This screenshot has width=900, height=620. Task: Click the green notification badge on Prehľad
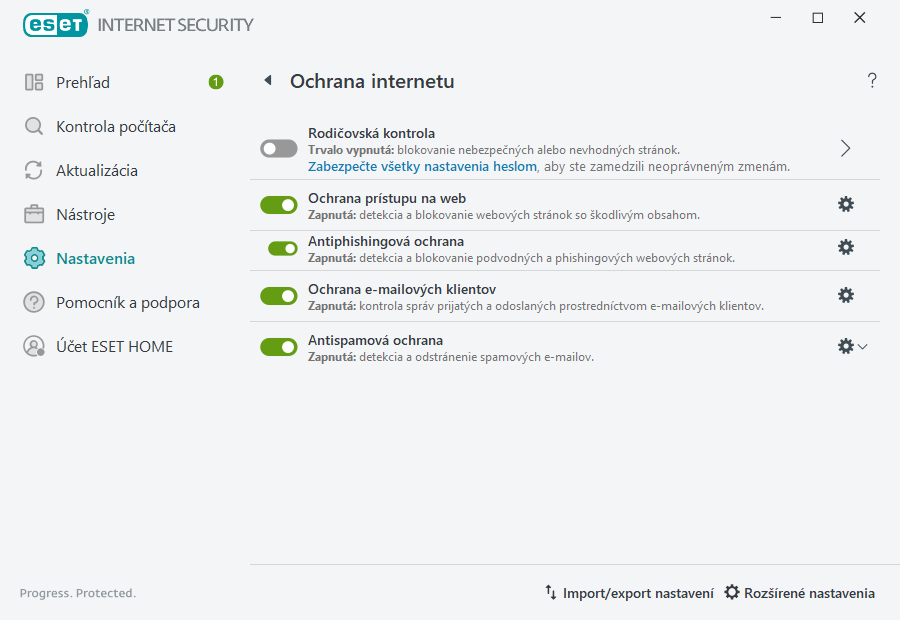(216, 82)
